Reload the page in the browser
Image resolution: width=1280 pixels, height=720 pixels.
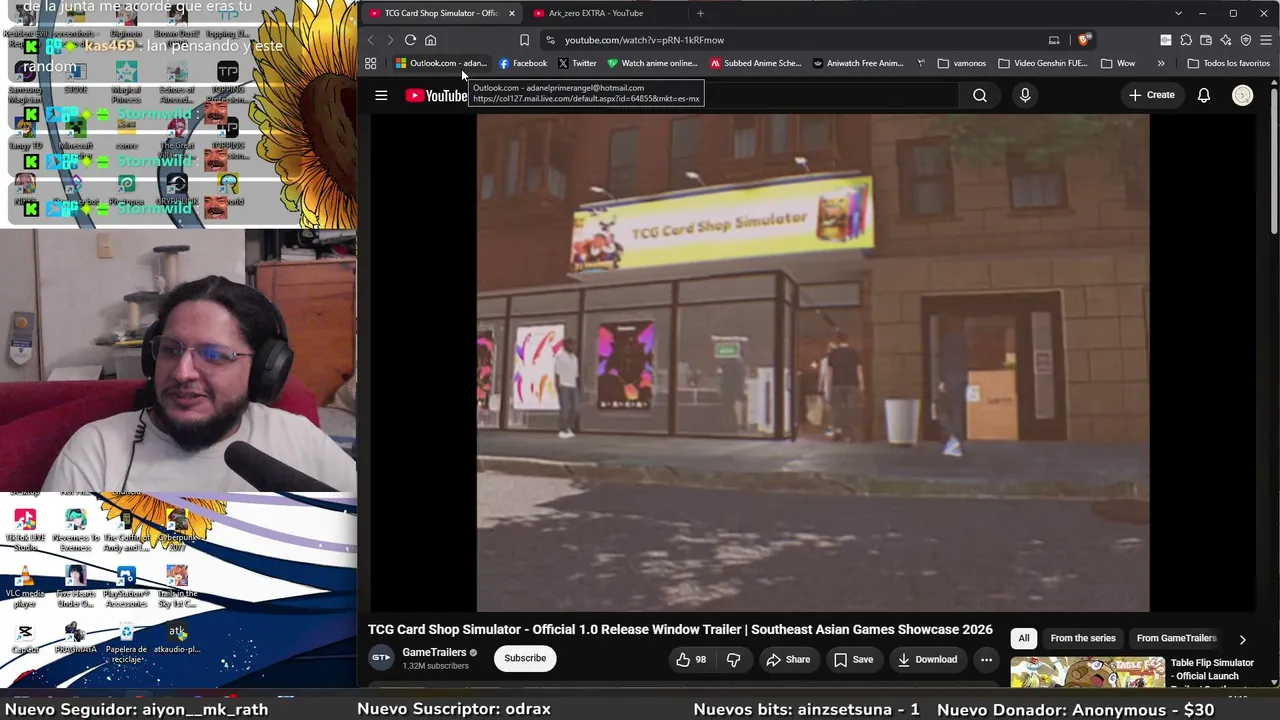(x=410, y=40)
